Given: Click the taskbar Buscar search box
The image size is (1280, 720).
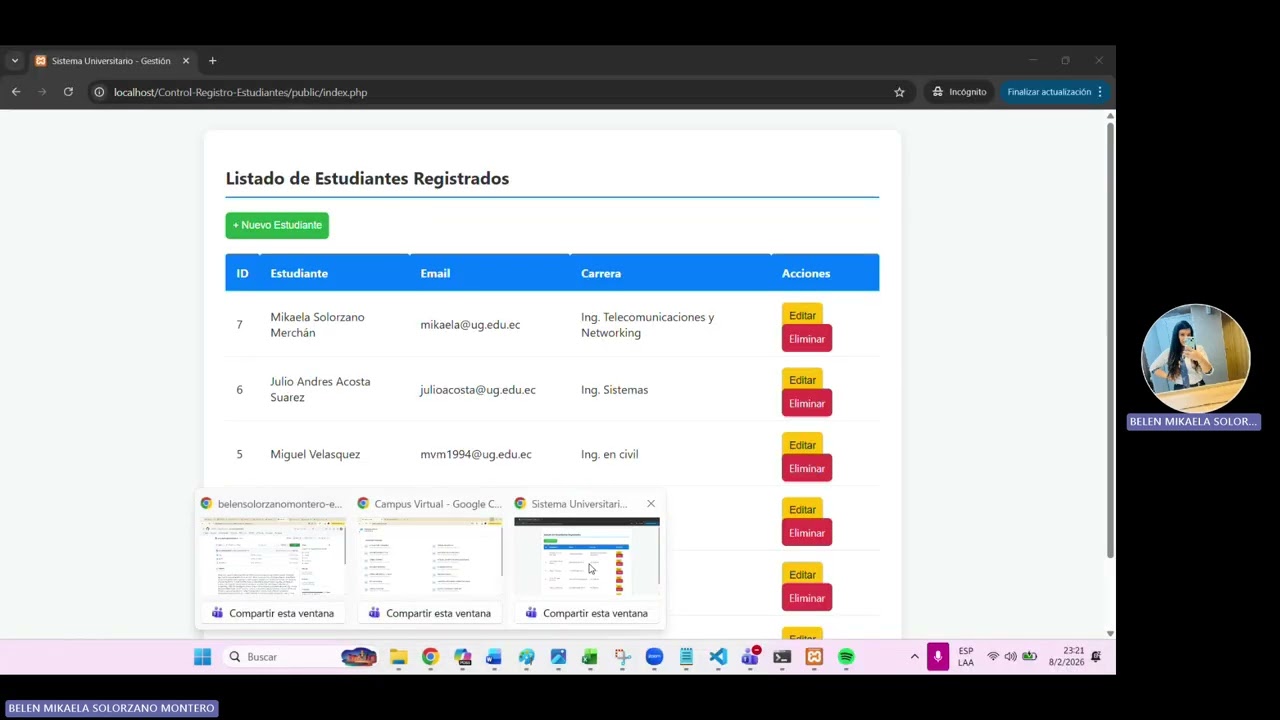Looking at the screenshot, I should pyautogui.click(x=300, y=657).
